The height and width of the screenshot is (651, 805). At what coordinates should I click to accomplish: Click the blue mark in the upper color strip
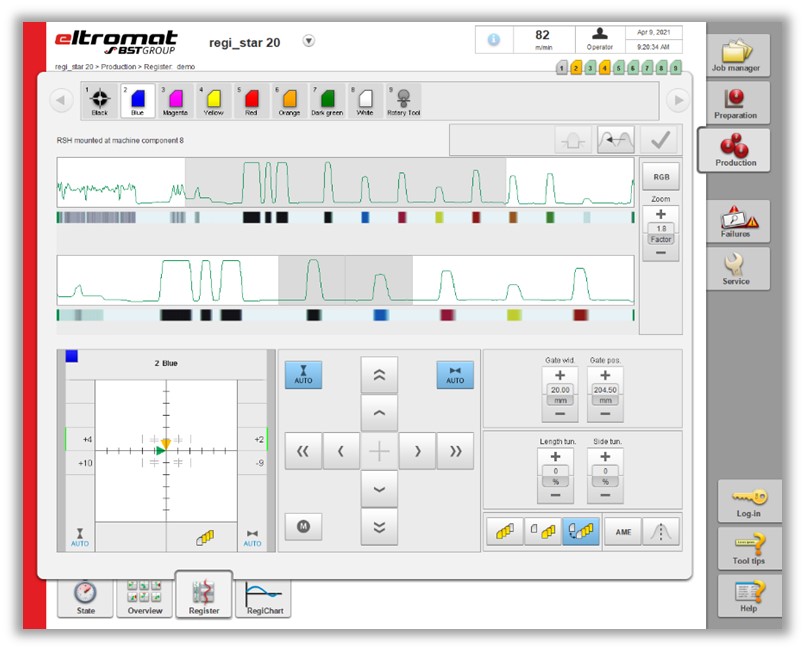pyautogui.click(x=365, y=217)
